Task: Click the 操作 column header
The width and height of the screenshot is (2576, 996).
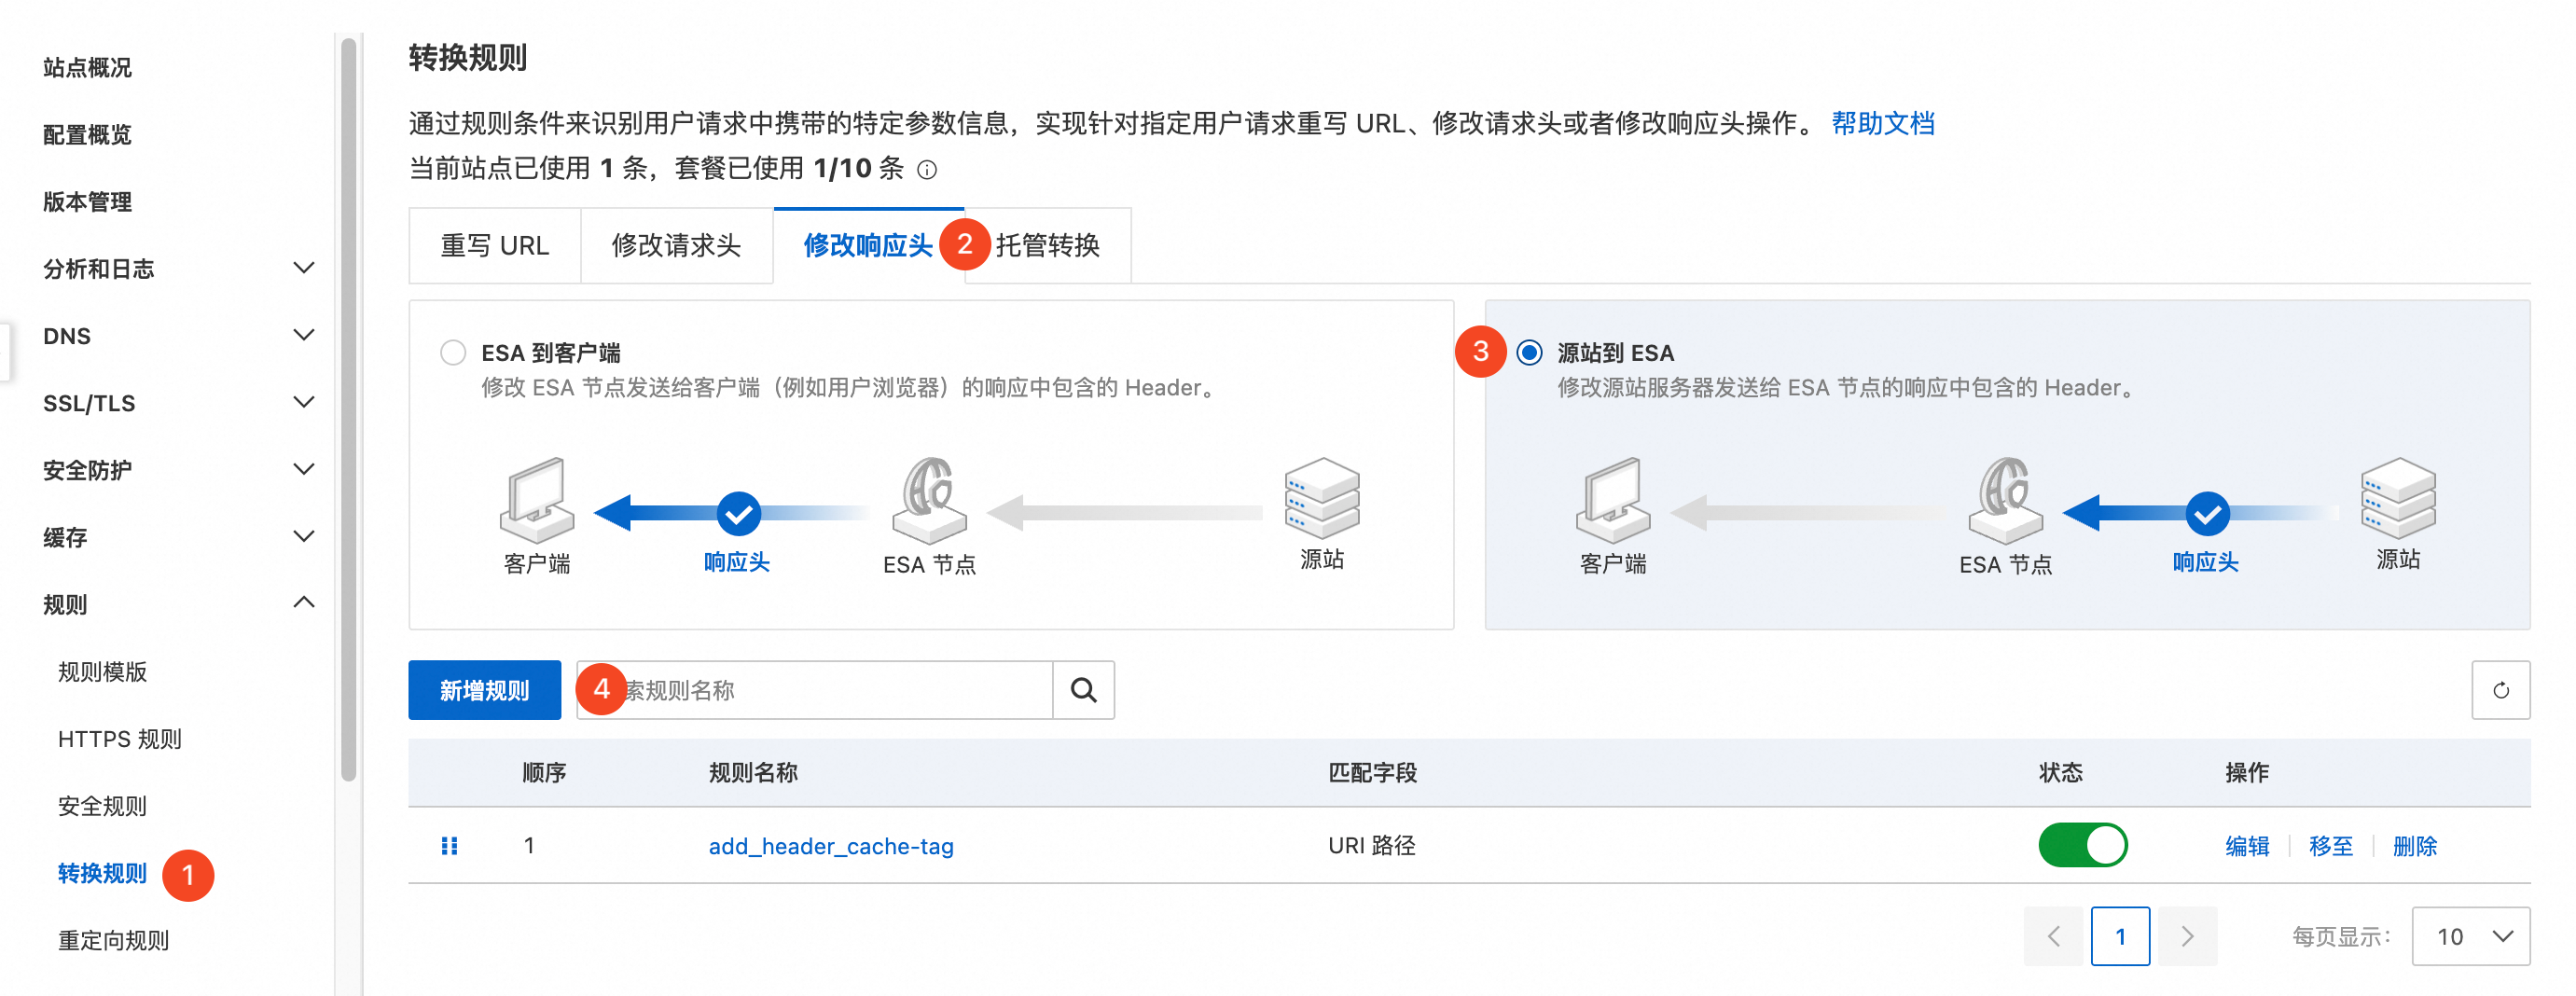Action: [x=2247, y=772]
